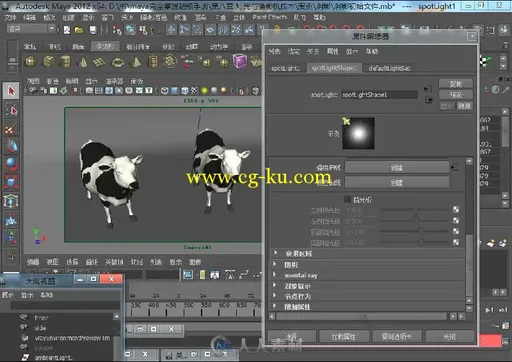Click the 加载属性 (Load Attributes) button
The width and height of the screenshot is (512, 362).
click(344, 336)
